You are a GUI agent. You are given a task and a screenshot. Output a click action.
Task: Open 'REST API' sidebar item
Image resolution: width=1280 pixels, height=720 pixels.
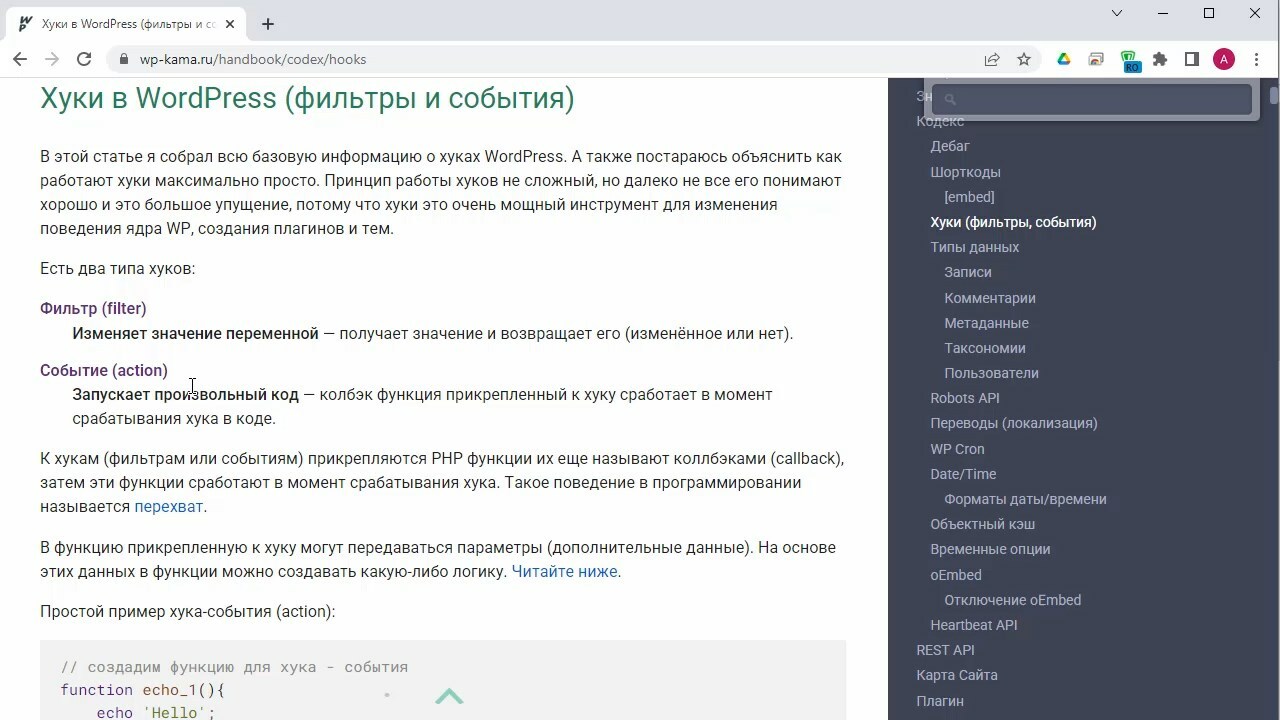point(945,650)
